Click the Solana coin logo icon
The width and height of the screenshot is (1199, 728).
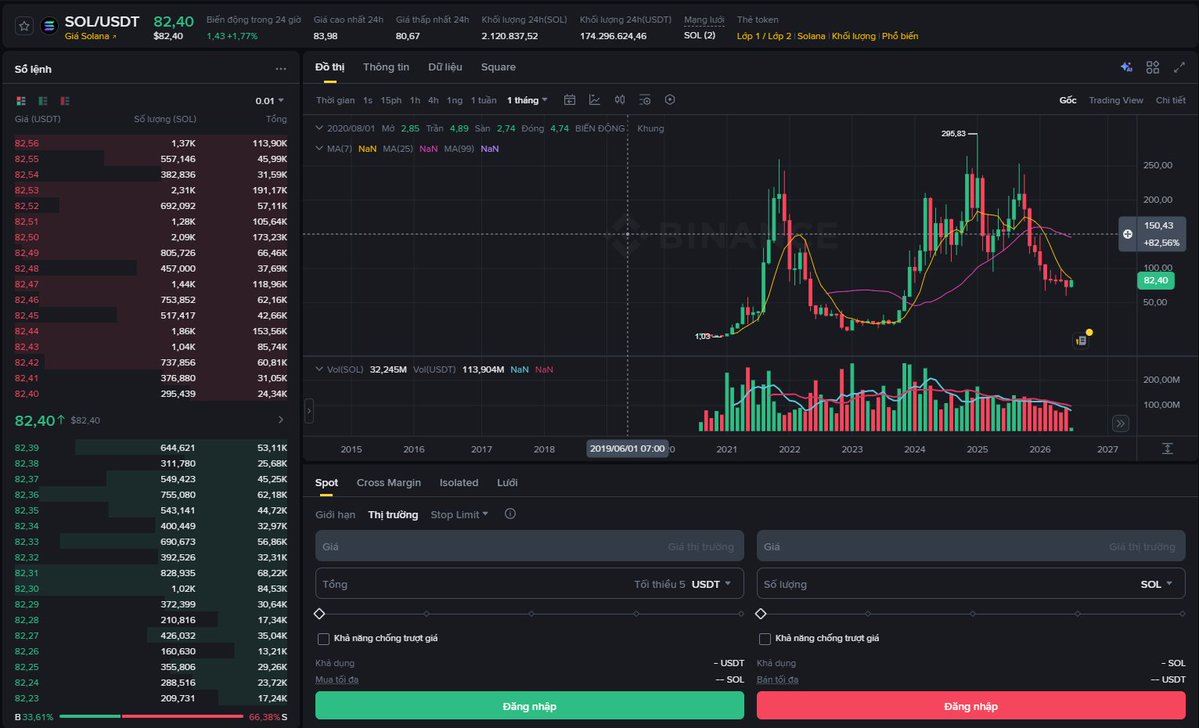click(x=50, y=26)
